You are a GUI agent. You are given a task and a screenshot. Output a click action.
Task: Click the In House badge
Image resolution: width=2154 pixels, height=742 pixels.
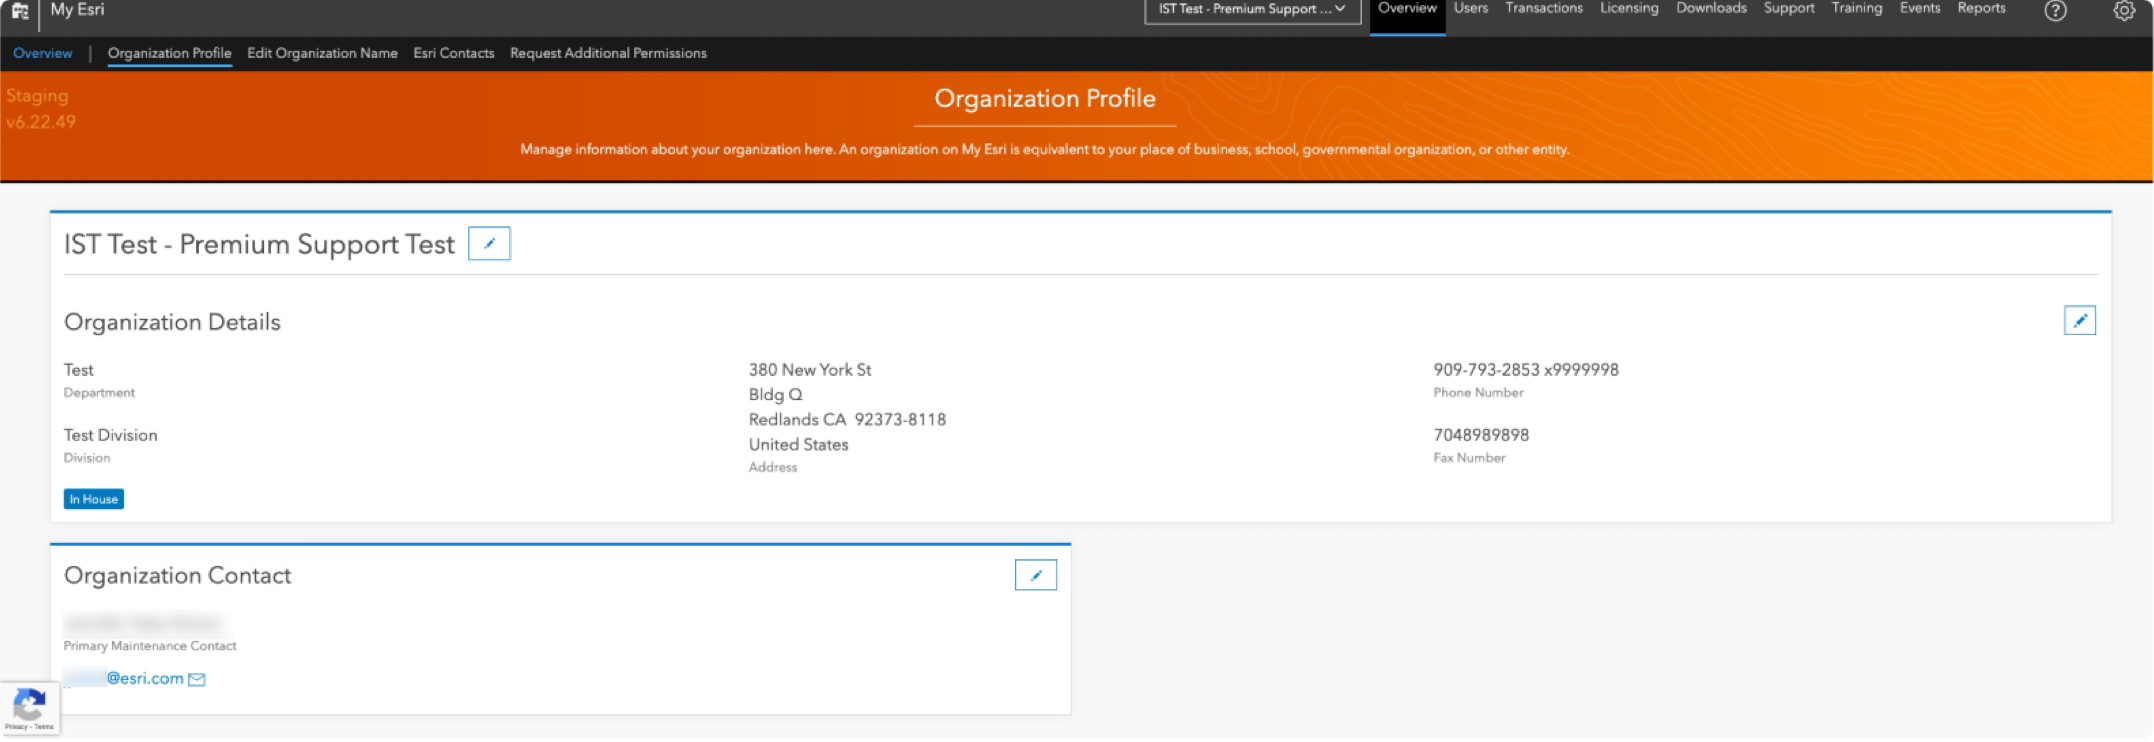(94, 499)
